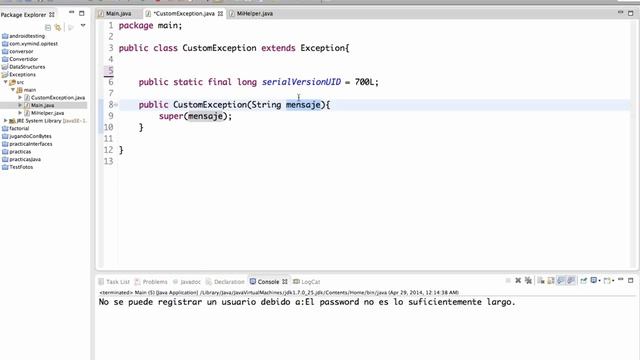Click the Exceptions project icon
This screenshot has height=360, width=640.
(5, 75)
